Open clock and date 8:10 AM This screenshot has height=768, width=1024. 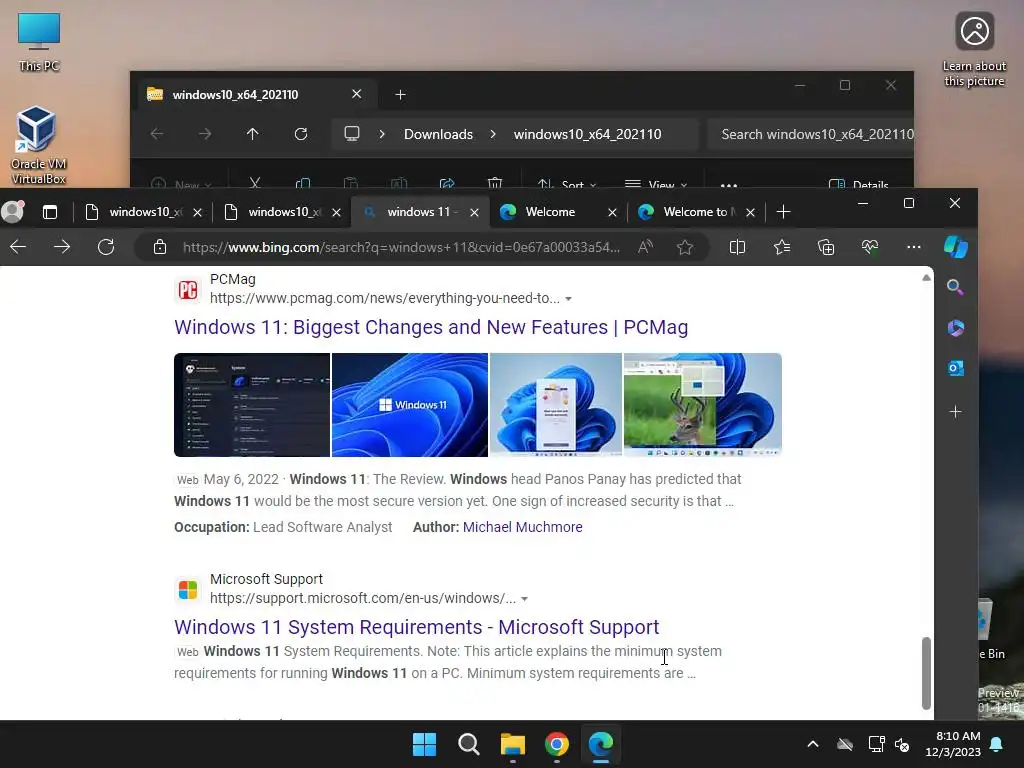coord(953,744)
